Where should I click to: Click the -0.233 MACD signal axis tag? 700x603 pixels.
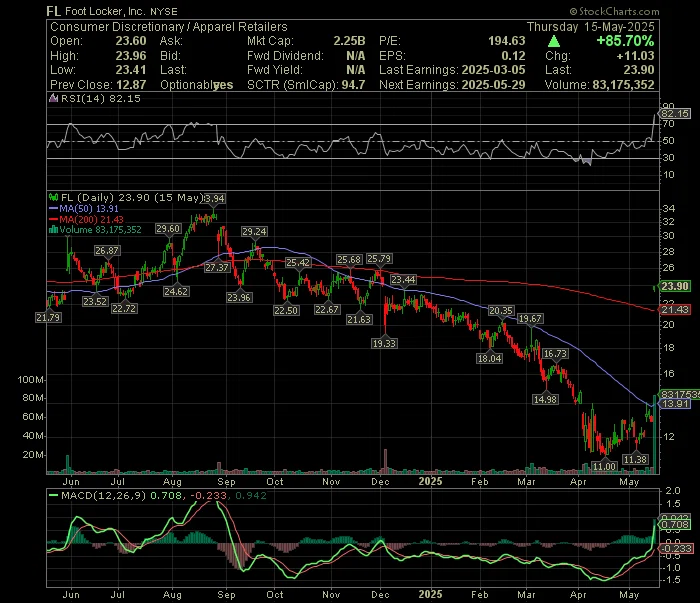(676, 548)
